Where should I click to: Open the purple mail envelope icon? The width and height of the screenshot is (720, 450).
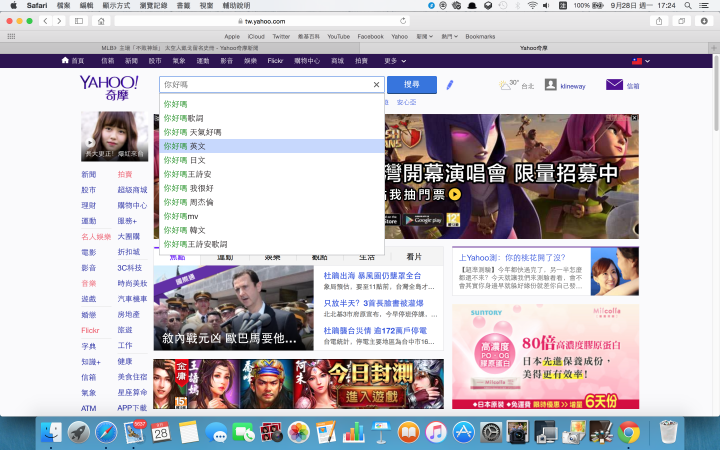614,85
